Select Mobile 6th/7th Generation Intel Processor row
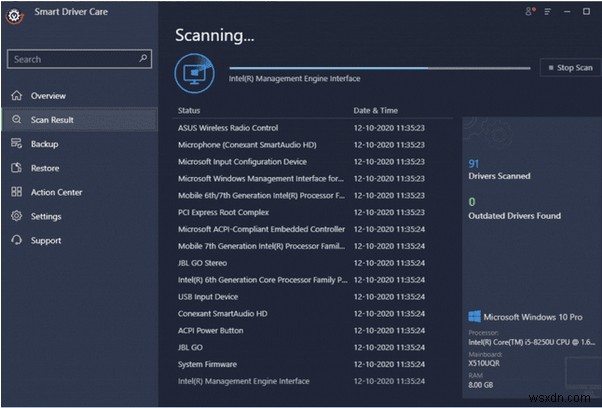Screen dimensions: 602x408 313,195
